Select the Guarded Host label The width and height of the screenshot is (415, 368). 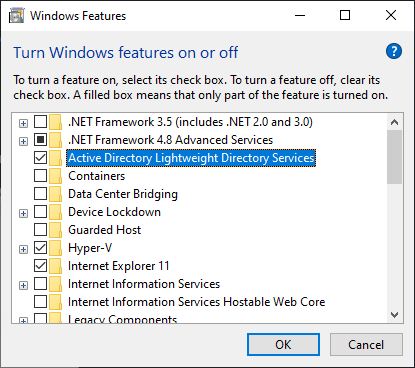pyautogui.click(x=104, y=230)
